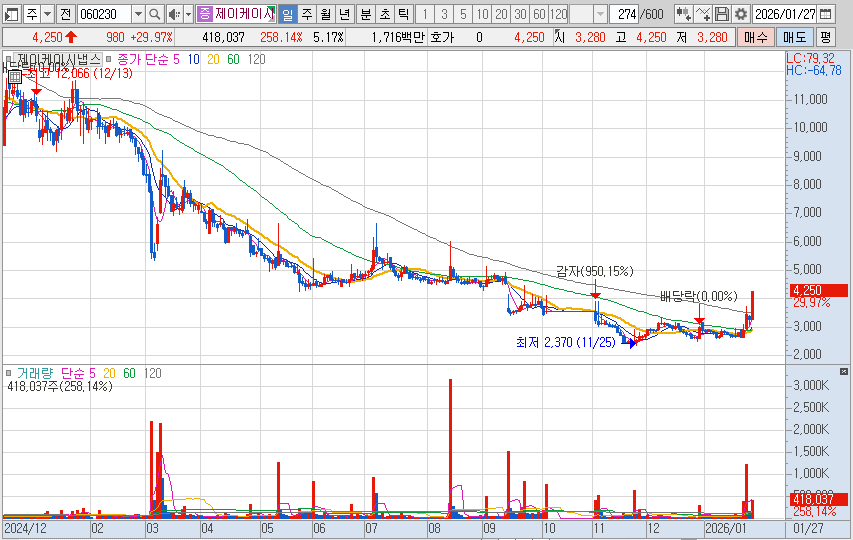The height and width of the screenshot is (540, 853).
Task: Click the data table icon on chart
Action: 15,77
